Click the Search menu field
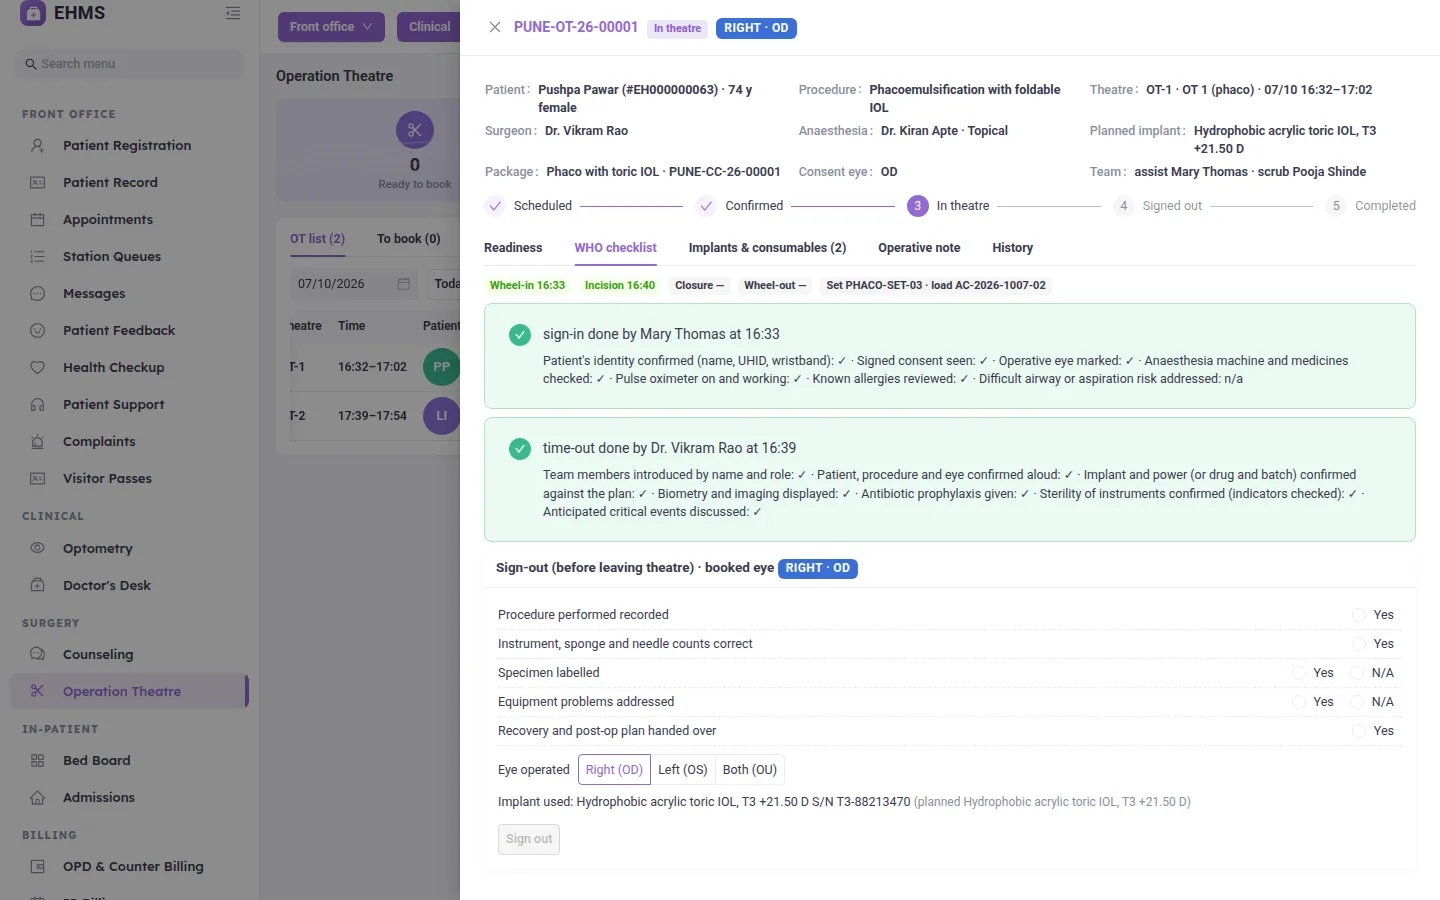Screen dimensions: 1440x900 (130, 64)
